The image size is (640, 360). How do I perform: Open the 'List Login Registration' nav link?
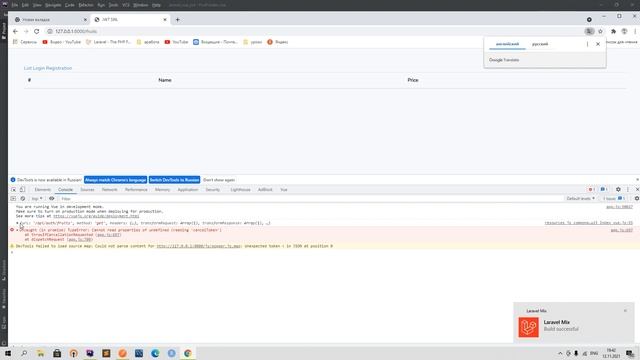[x=48, y=68]
